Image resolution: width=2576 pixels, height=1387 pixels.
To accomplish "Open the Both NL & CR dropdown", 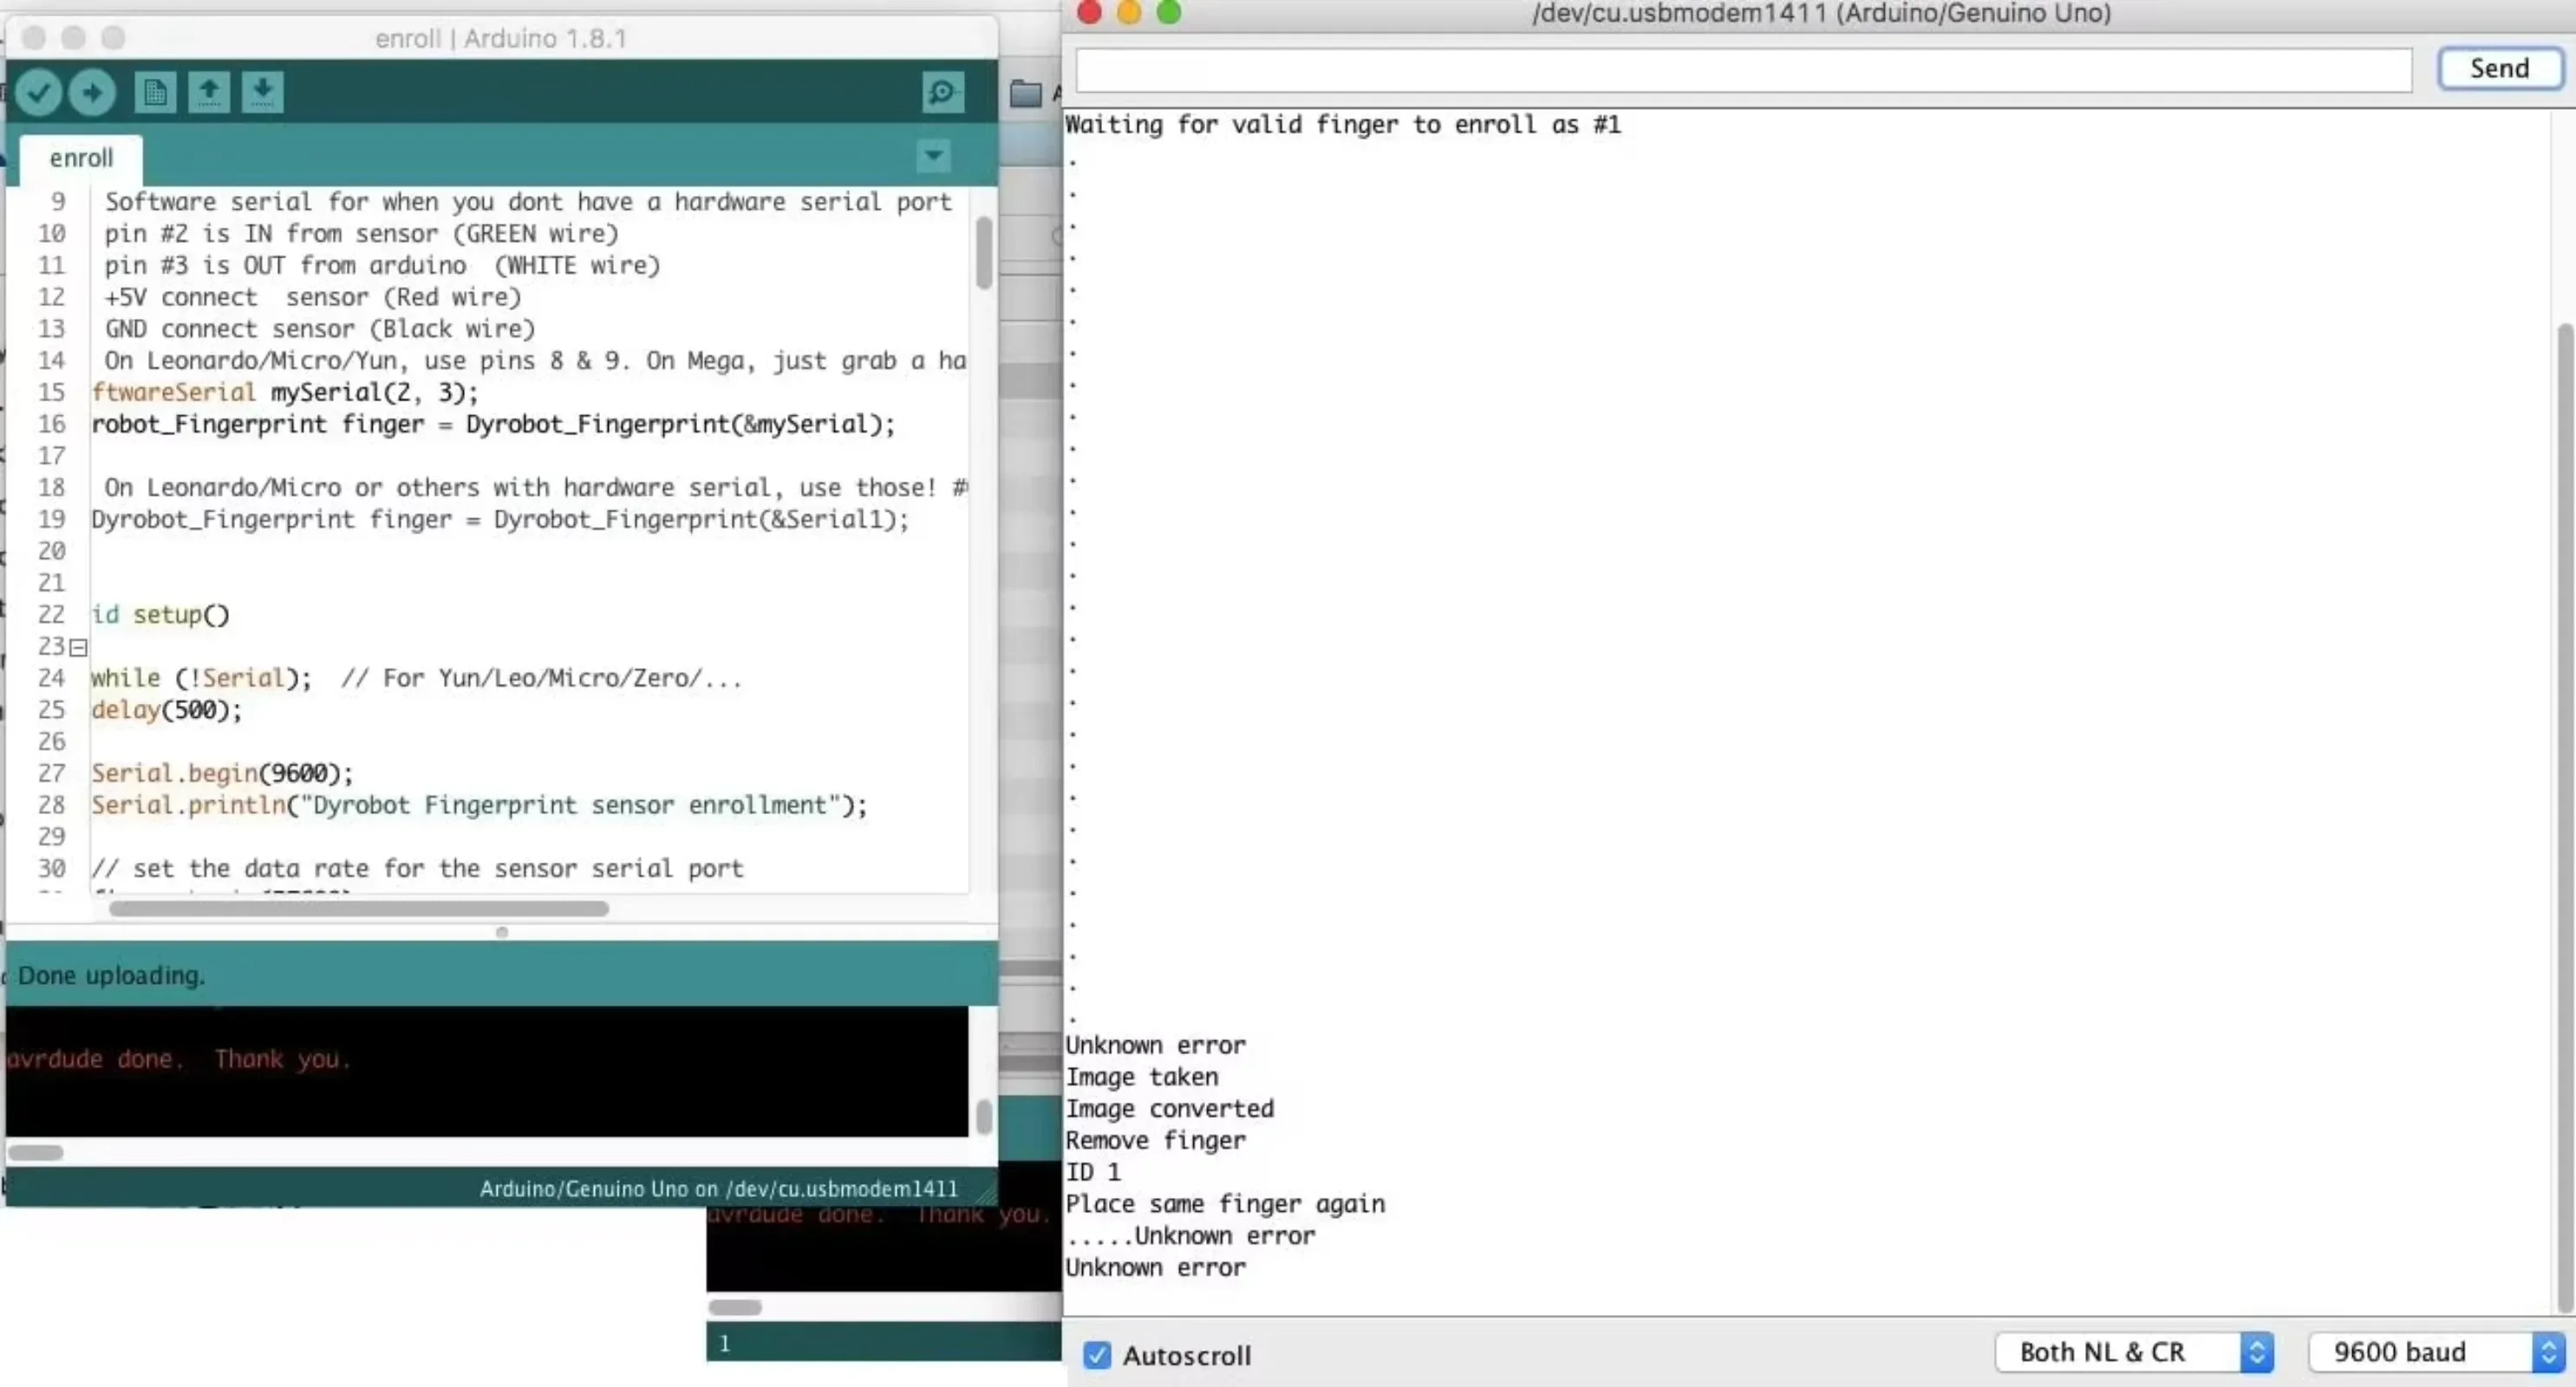I will pos(2134,1352).
